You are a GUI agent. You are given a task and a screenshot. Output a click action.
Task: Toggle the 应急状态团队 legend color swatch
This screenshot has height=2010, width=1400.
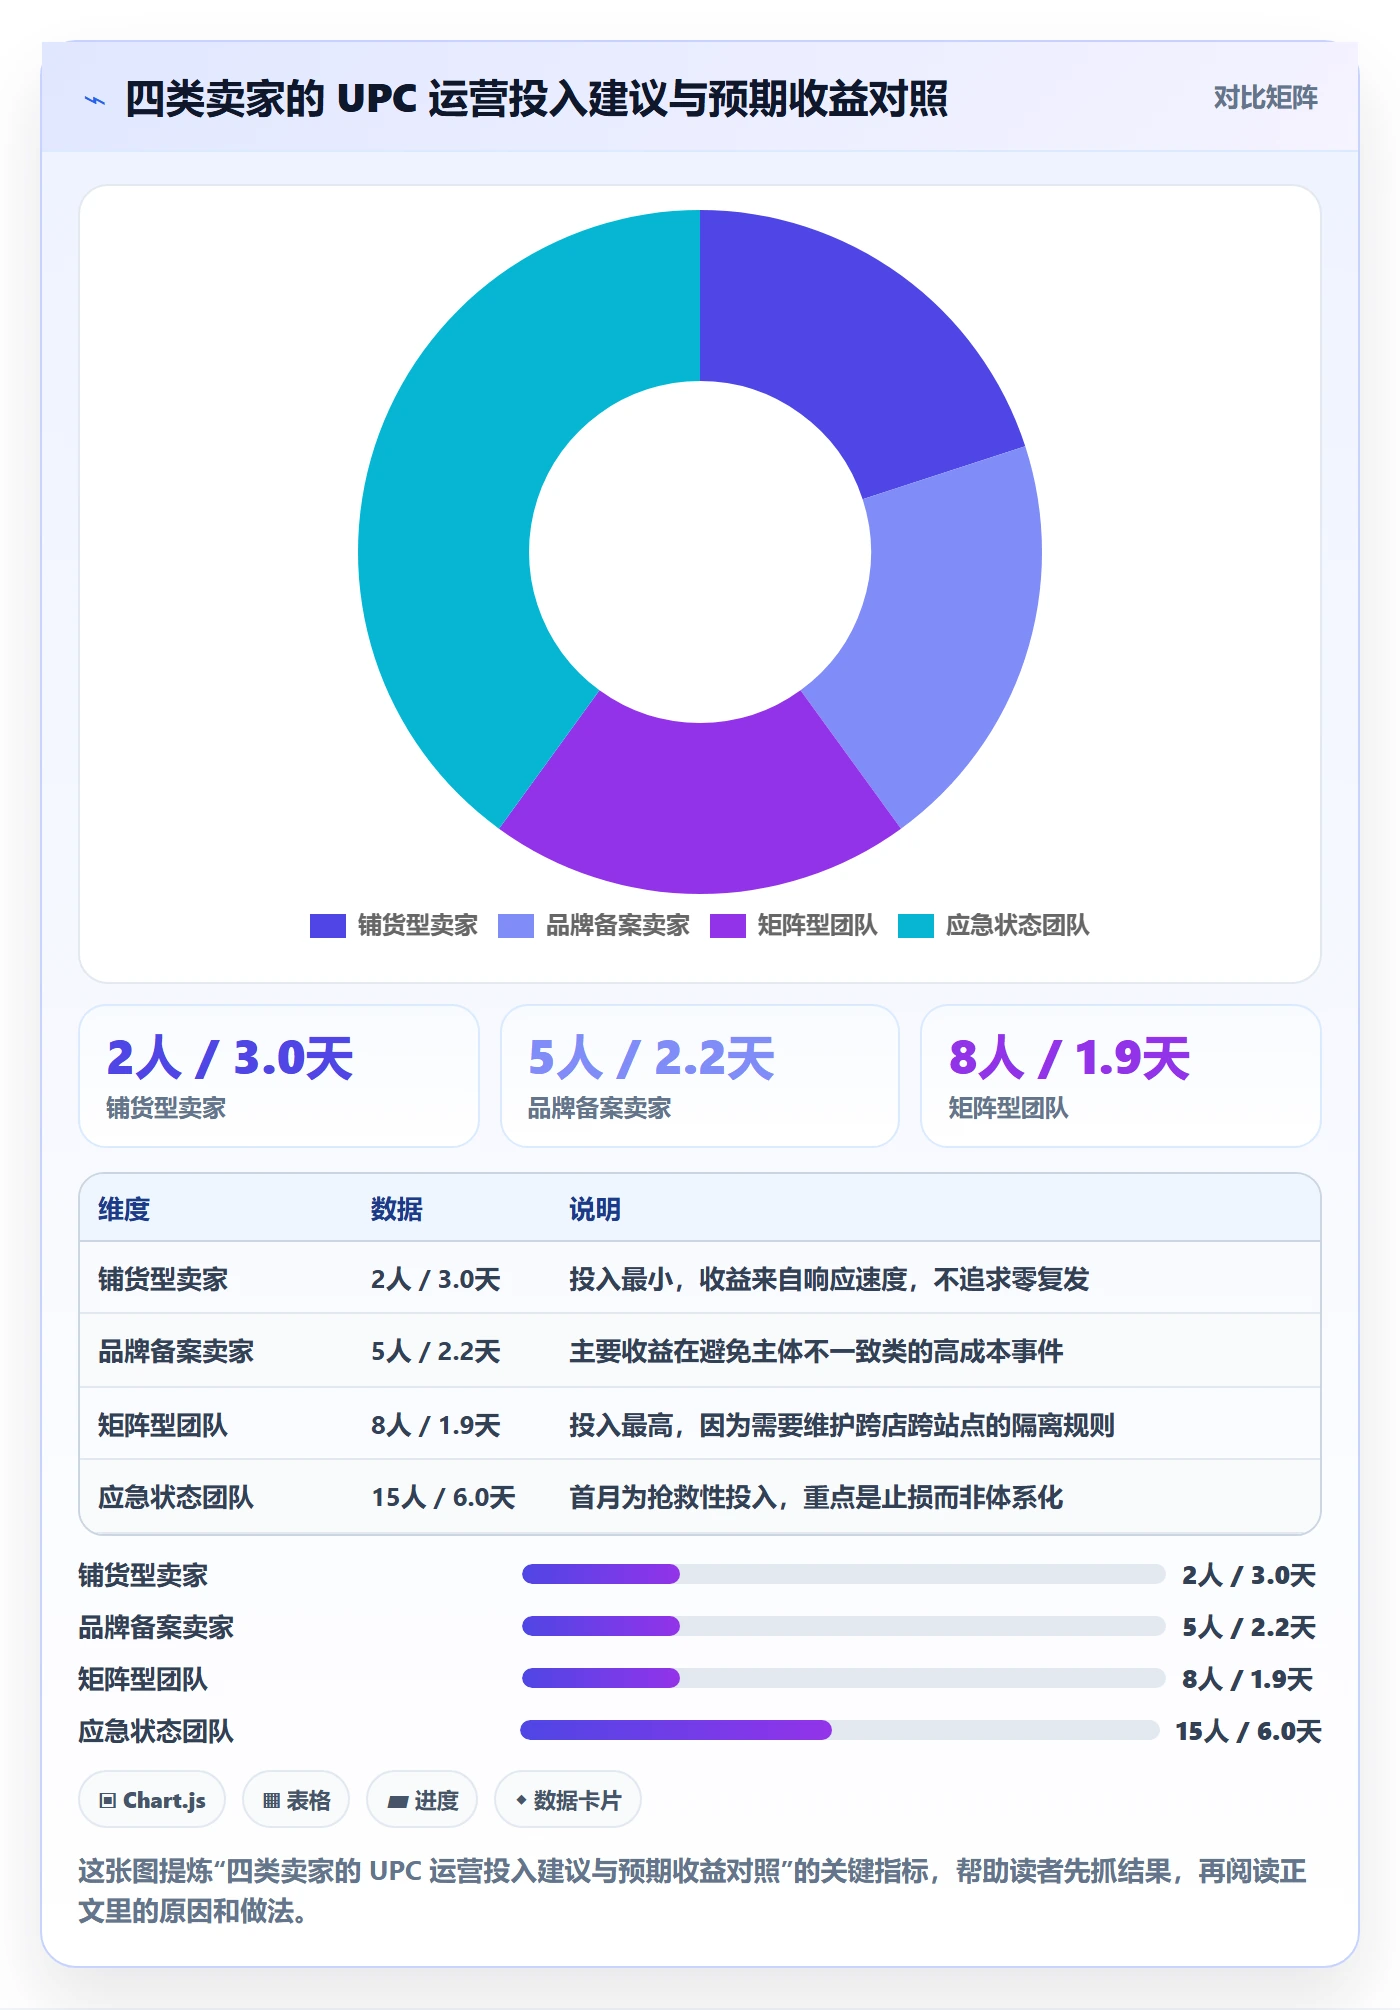(x=915, y=926)
